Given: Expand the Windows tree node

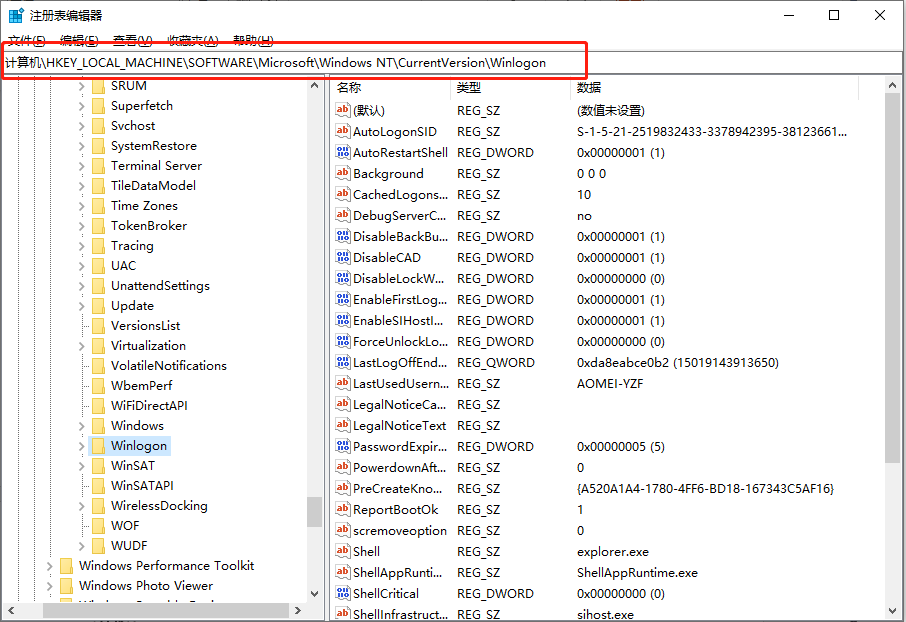Looking at the screenshot, I should pyautogui.click(x=82, y=425).
